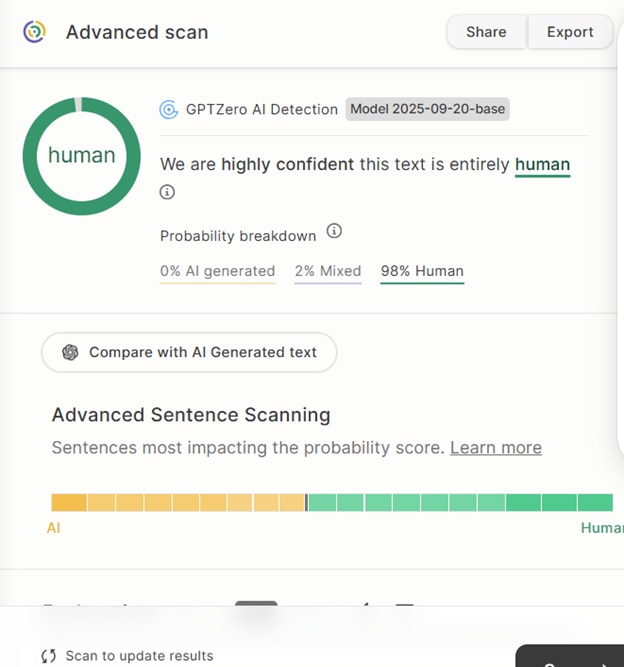Image resolution: width=624 pixels, height=667 pixels.
Task: Click the GPTZero AI Detection icon
Action: (x=169, y=110)
